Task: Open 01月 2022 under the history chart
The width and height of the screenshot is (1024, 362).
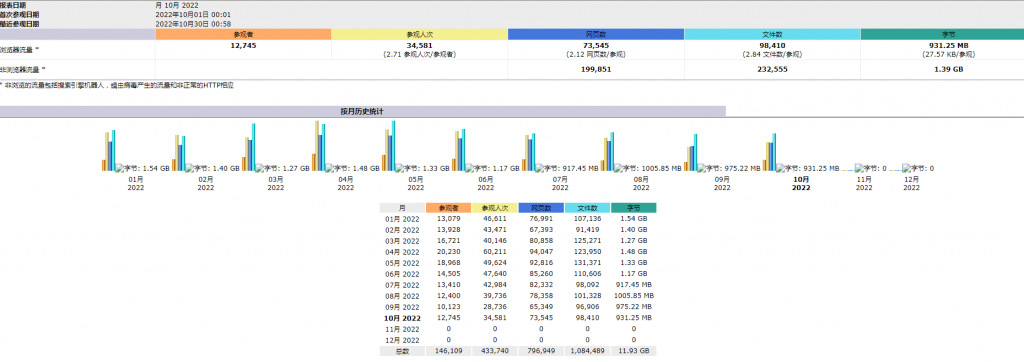Action: pyautogui.click(x=136, y=183)
